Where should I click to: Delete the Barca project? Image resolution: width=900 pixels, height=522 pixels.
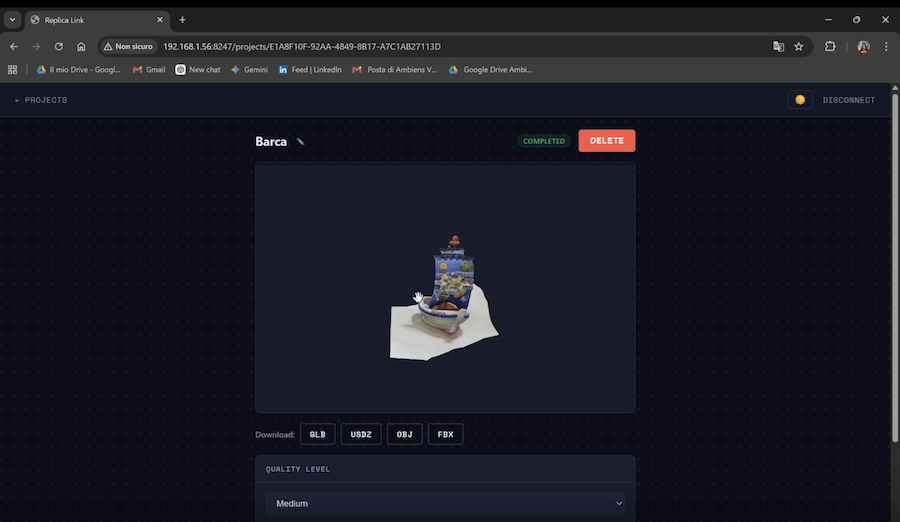point(607,141)
